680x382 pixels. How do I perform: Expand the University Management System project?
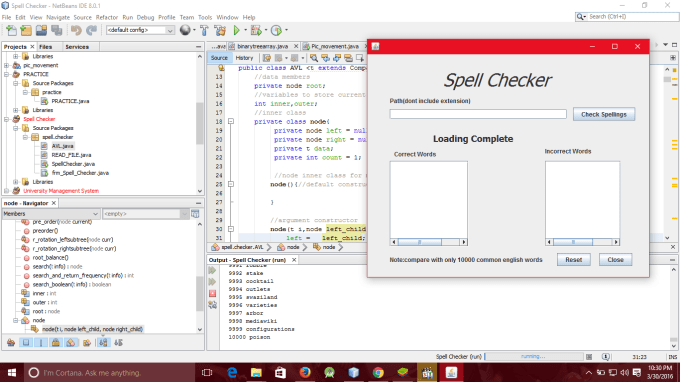7,191
